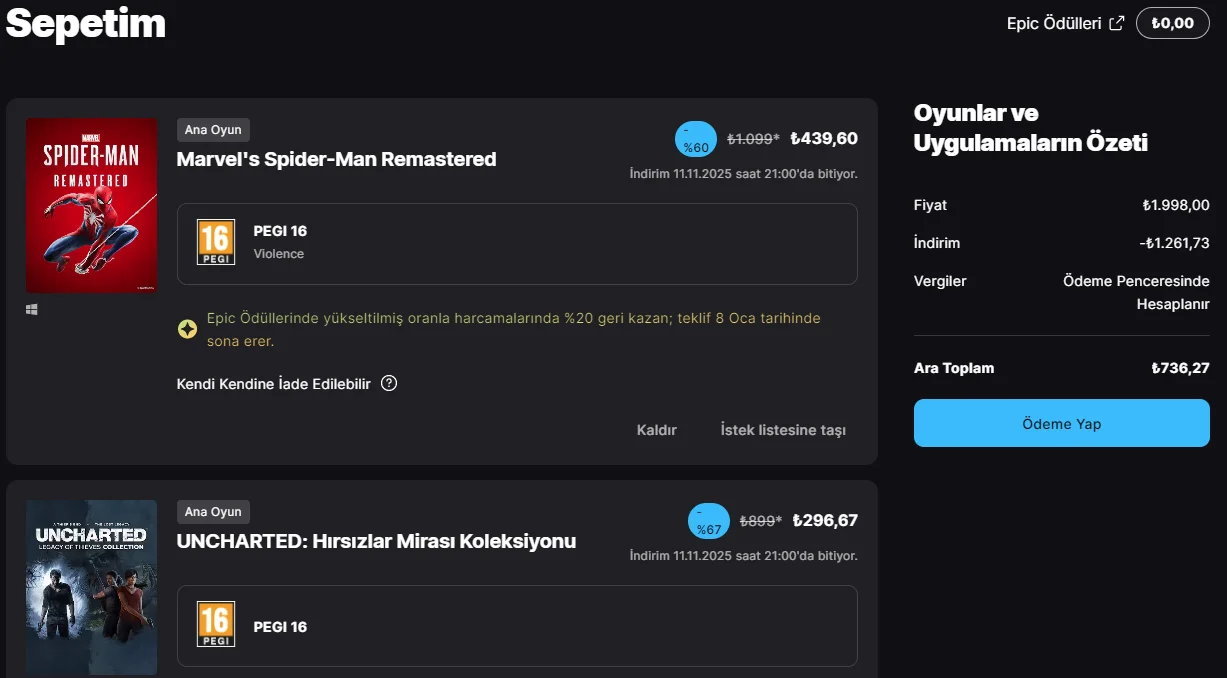
Task: Open Marvel's Spider-Man Remastered title link
Action: (x=336, y=159)
